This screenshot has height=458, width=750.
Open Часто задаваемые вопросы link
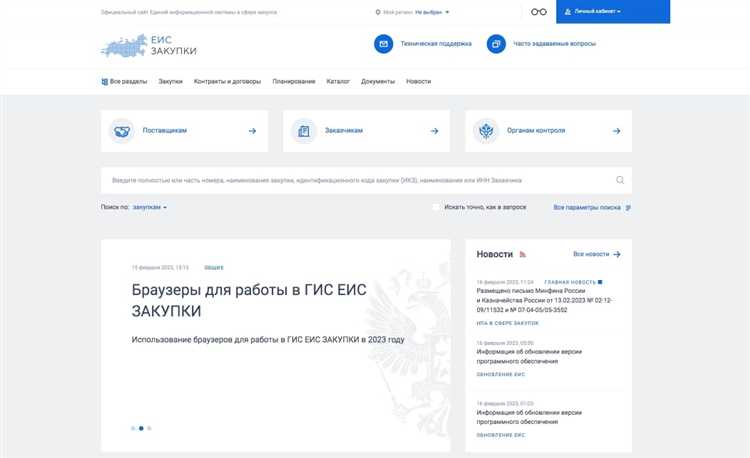[554, 44]
